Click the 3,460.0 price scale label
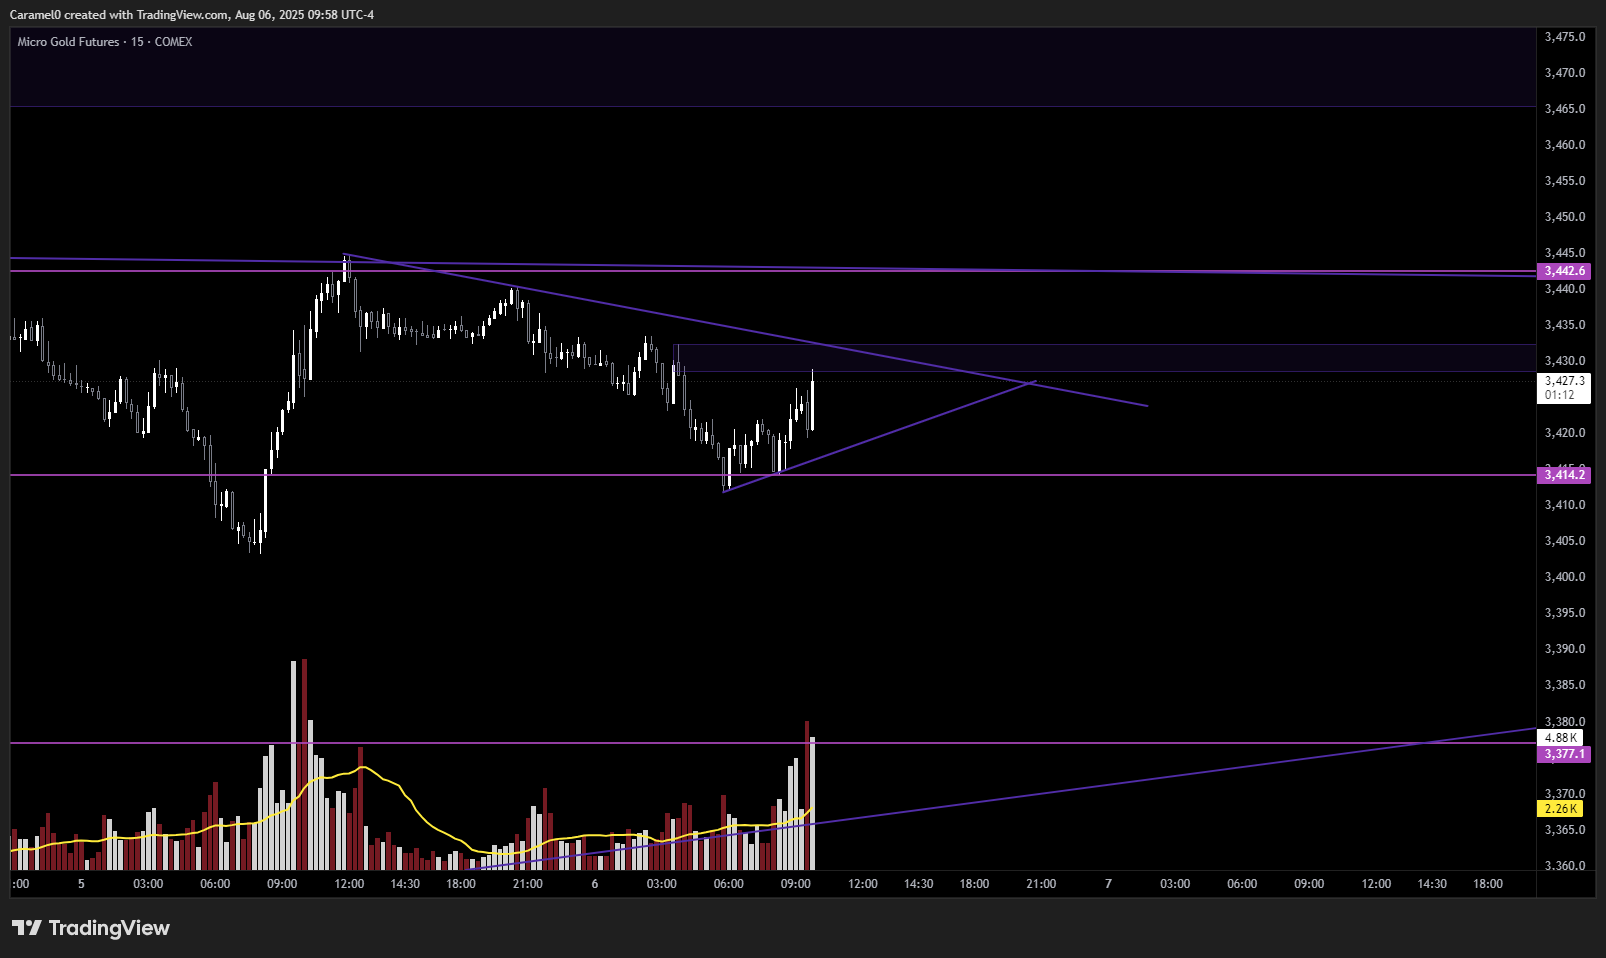This screenshot has width=1606, height=958. click(x=1565, y=145)
